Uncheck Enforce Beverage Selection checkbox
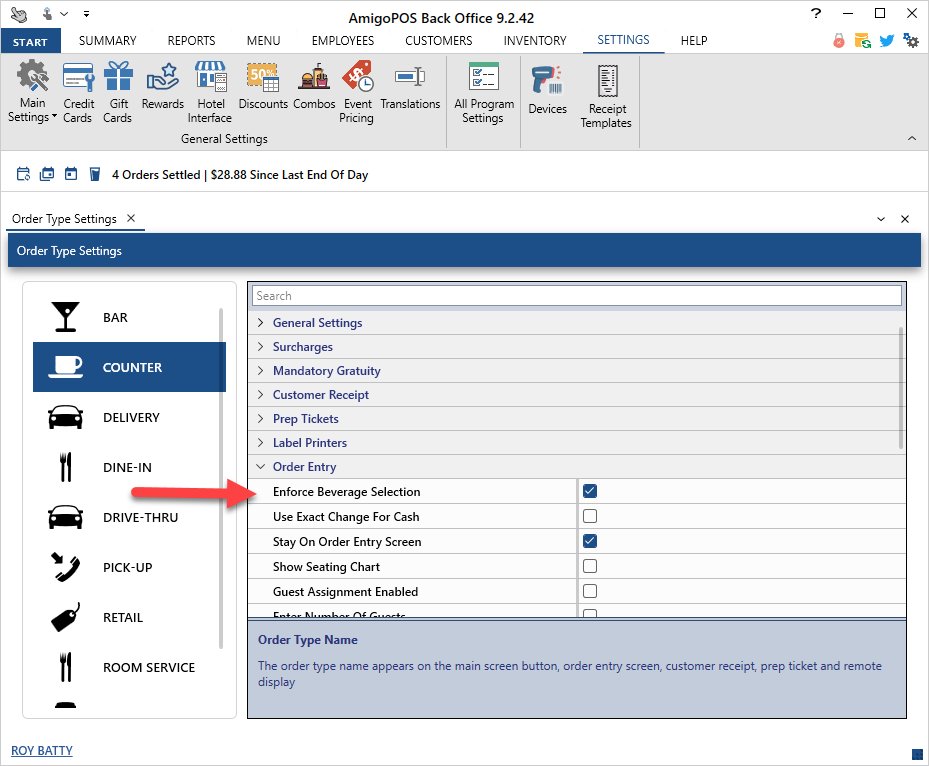Image resolution: width=929 pixels, height=766 pixels. [x=590, y=491]
